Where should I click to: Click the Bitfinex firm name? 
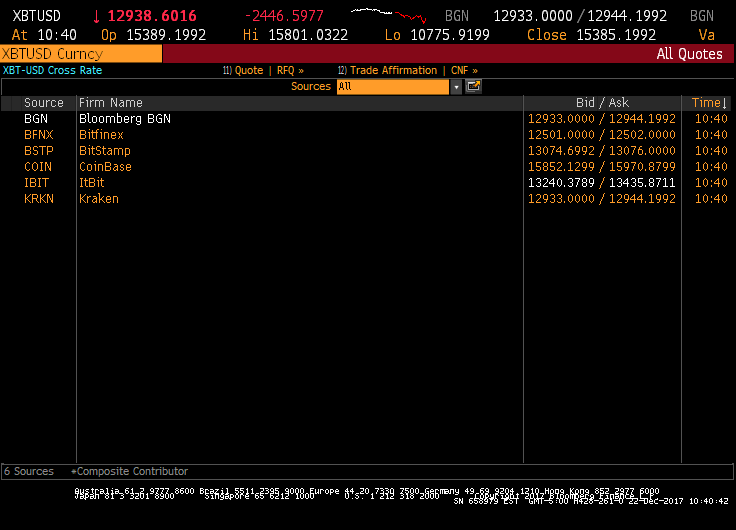click(x=101, y=135)
